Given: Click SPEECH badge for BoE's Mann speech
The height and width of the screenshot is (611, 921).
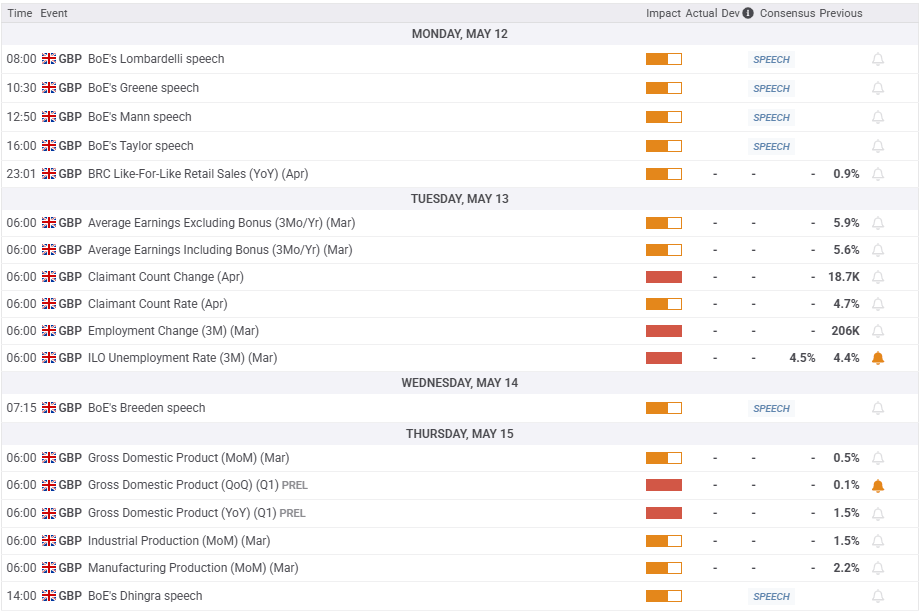Looking at the screenshot, I should point(771,117).
